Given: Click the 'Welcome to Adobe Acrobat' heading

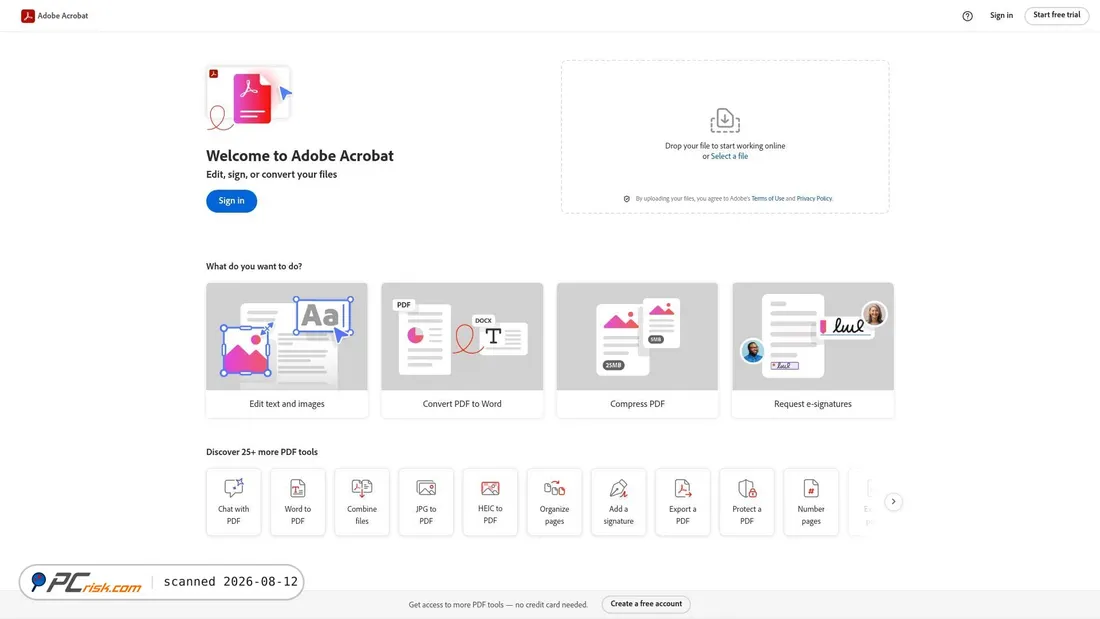Looking at the screenshot, I should click(300, 156).
